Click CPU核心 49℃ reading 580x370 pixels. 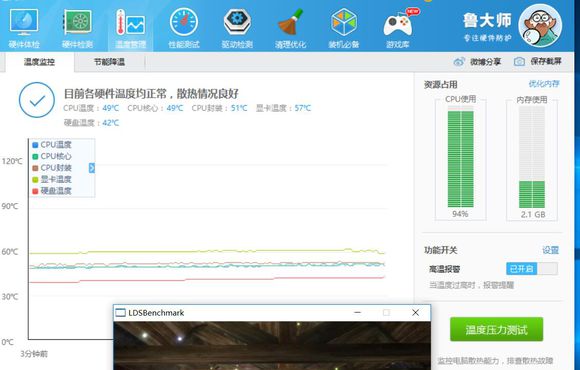coord(155,108)
